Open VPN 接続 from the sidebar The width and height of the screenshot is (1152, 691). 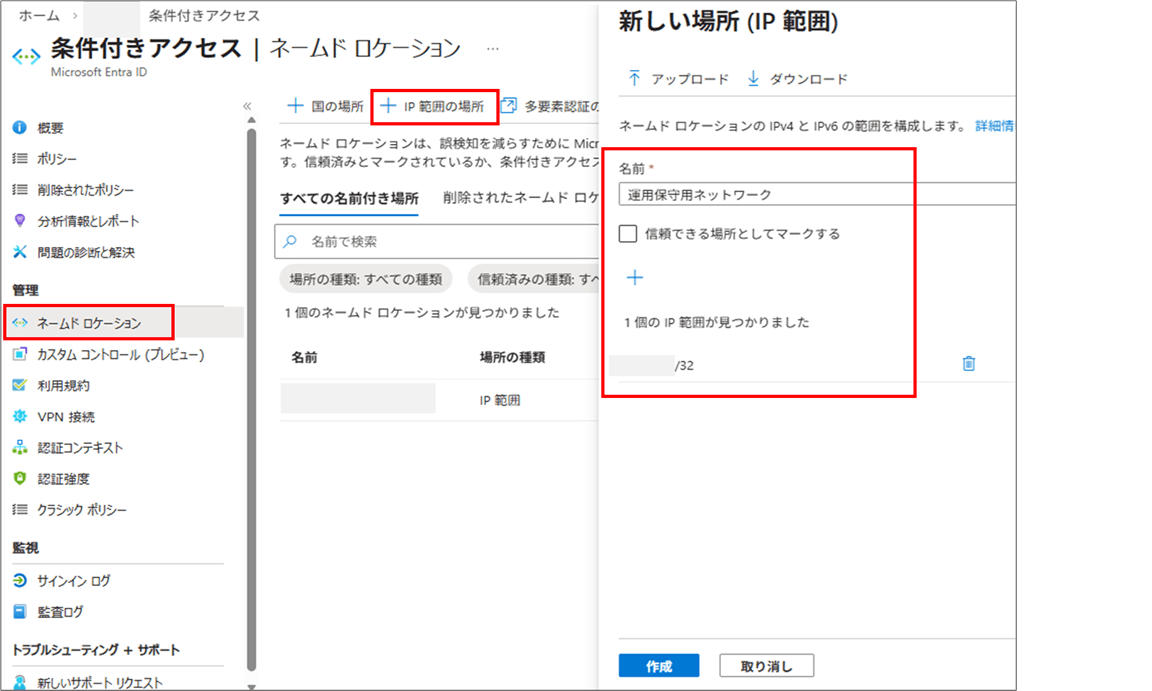point(66,416)
